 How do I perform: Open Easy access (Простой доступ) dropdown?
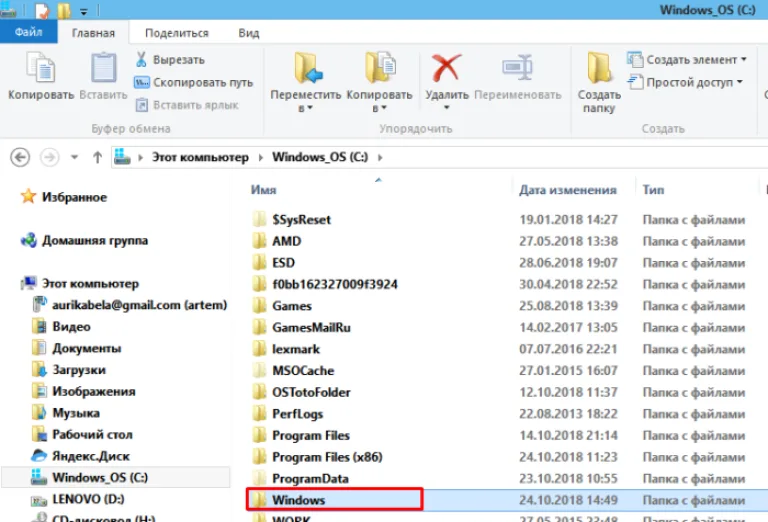point(685,82)
